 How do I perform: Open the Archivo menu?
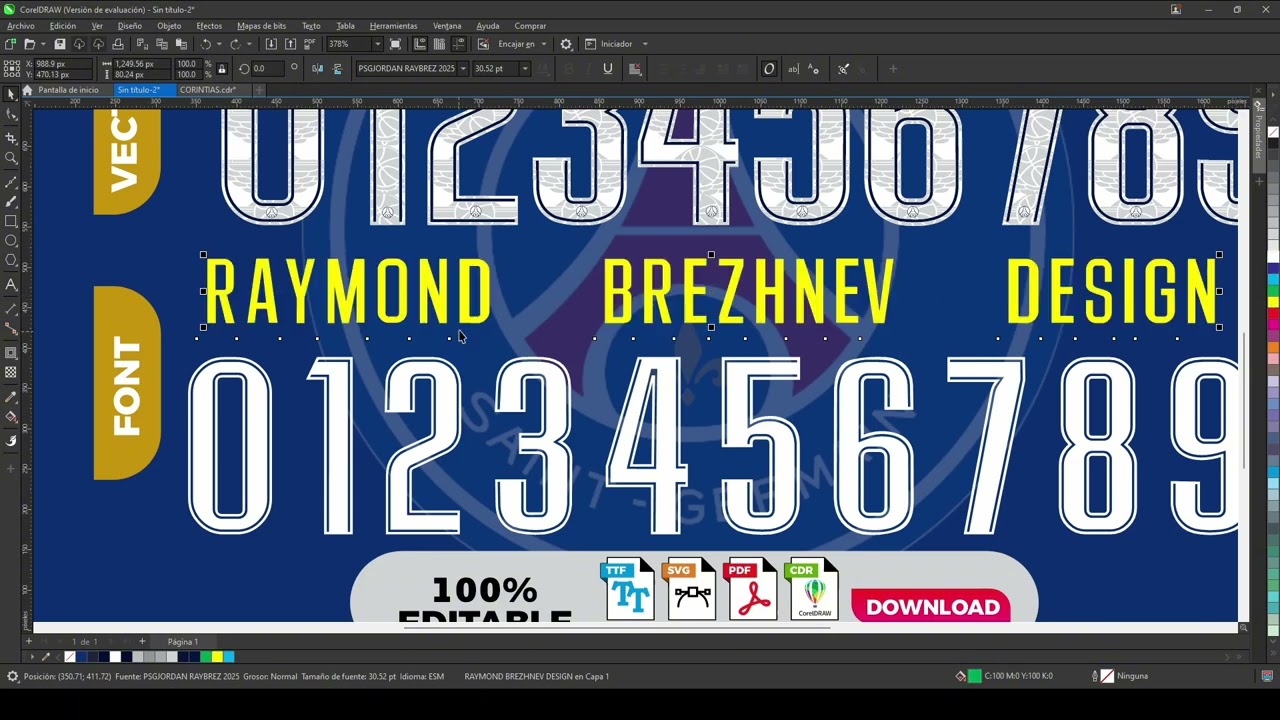click(x=21, y=26)
